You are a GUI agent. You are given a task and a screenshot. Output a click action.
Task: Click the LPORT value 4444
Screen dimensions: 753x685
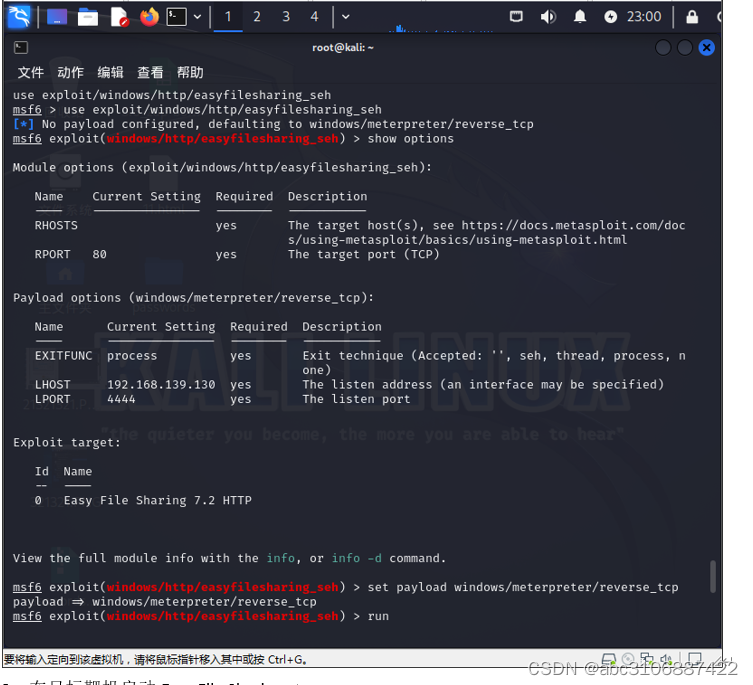pos(121,399)
